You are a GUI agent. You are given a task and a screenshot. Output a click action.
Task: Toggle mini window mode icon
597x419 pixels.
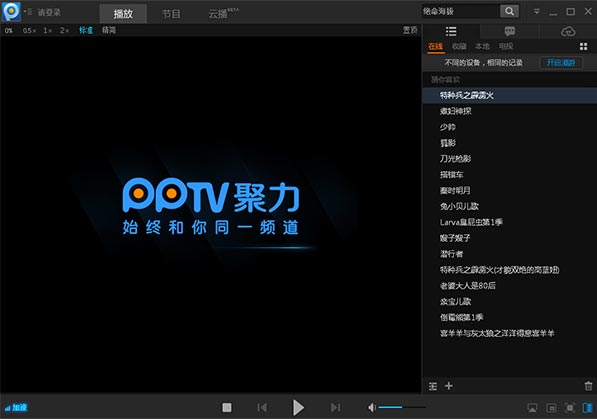(x=551, y=408)
